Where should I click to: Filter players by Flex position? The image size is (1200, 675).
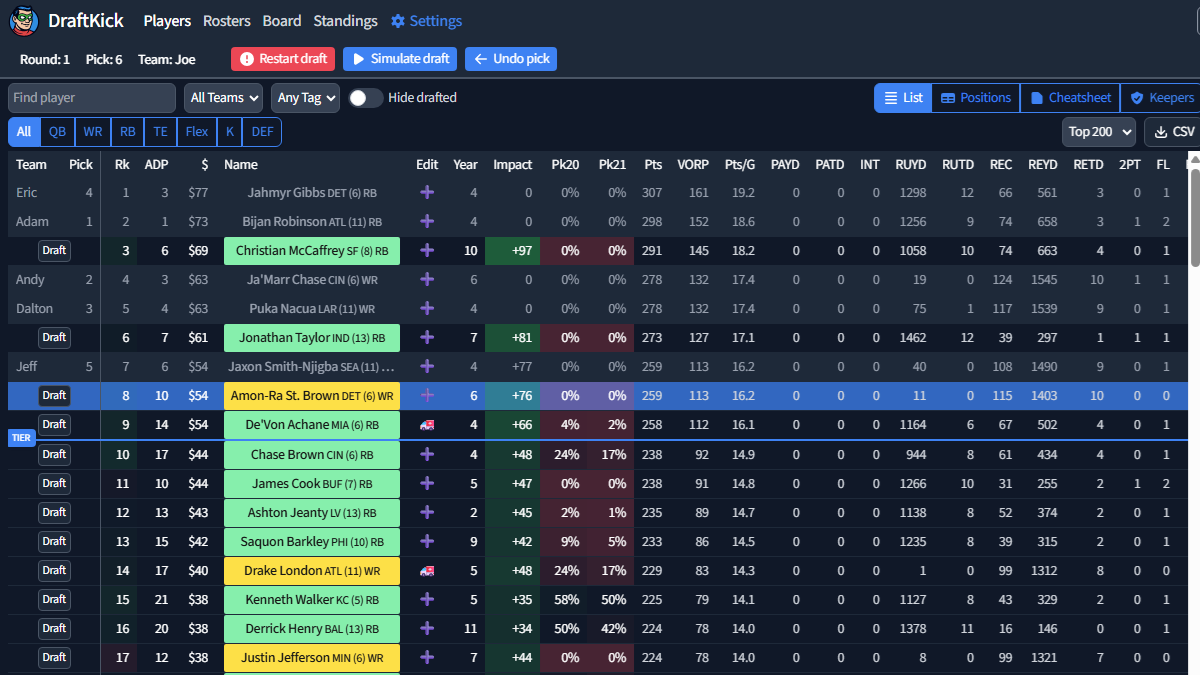pyautogui.click(x=197, y=132)
